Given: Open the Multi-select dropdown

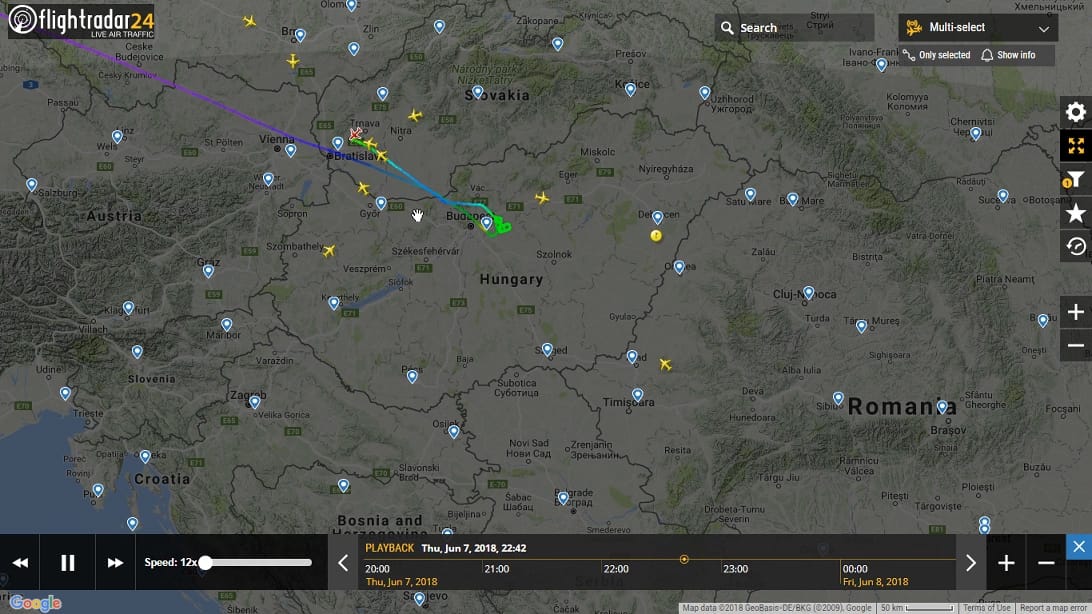Looking at the screenshot, I should 978,28.
